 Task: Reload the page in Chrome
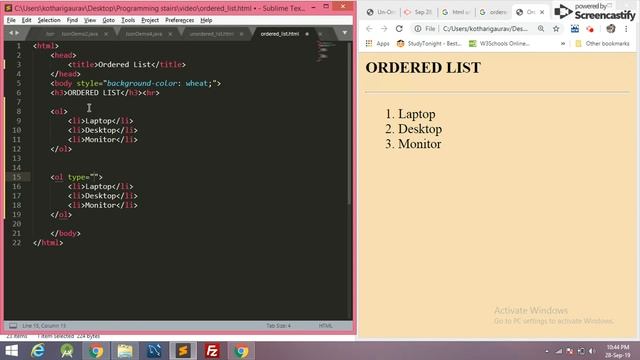pos(399,29)
